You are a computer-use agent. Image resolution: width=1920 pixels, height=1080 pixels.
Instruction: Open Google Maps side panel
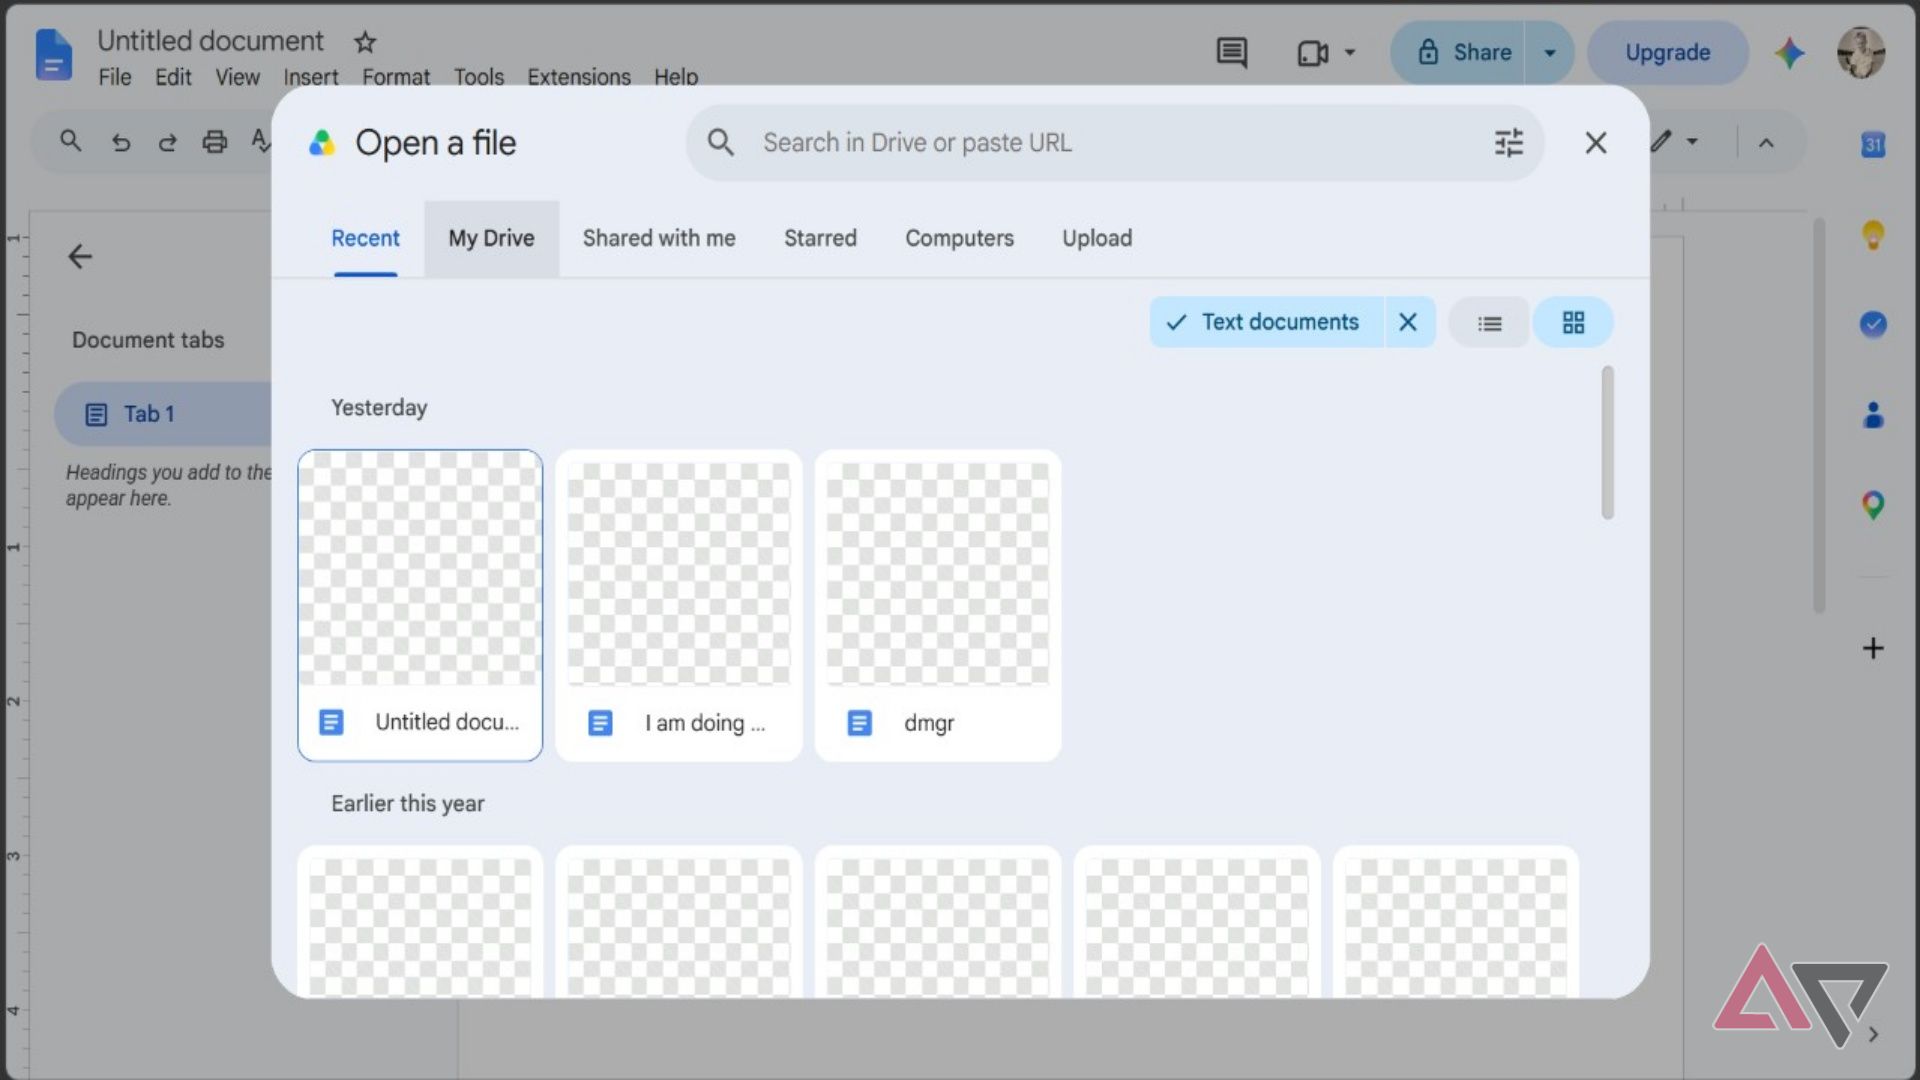(x=1873, y=505)
